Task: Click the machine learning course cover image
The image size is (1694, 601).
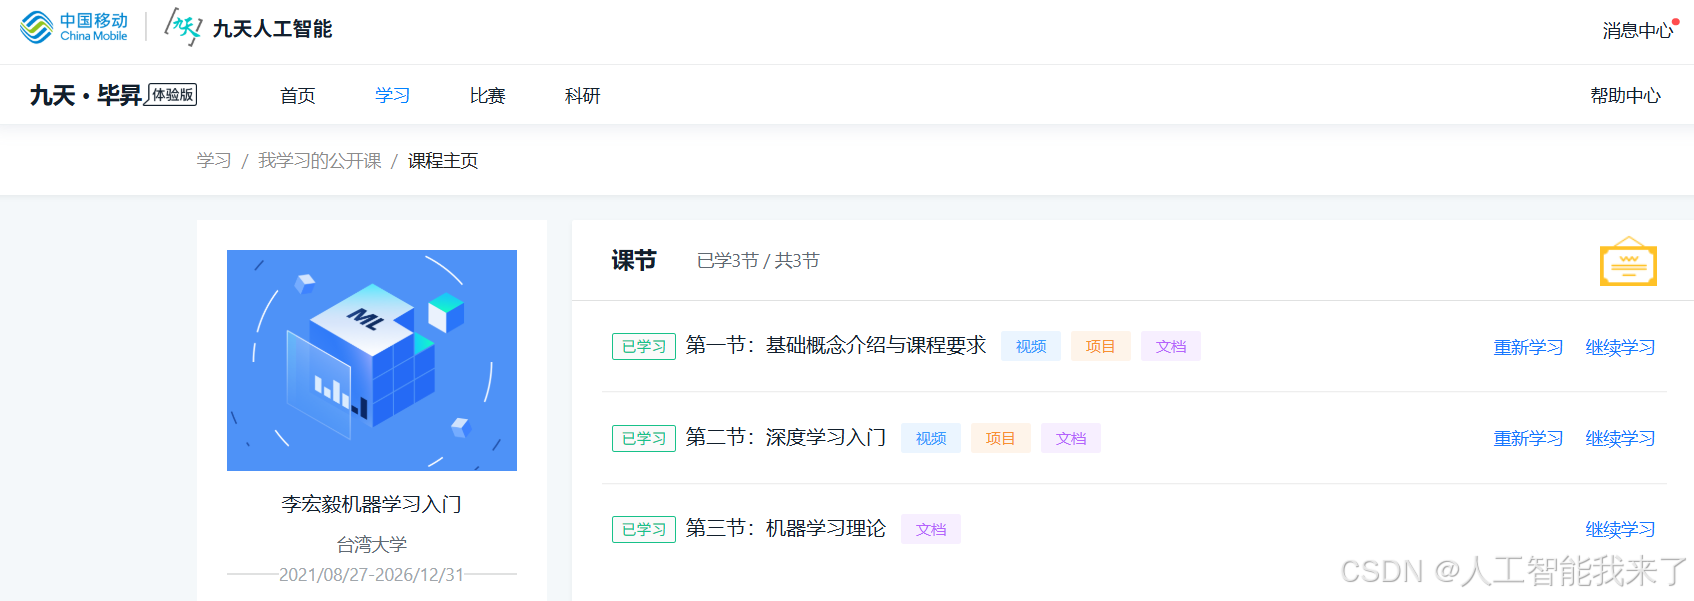Action: pyautogui.click(x=372, y=360)
